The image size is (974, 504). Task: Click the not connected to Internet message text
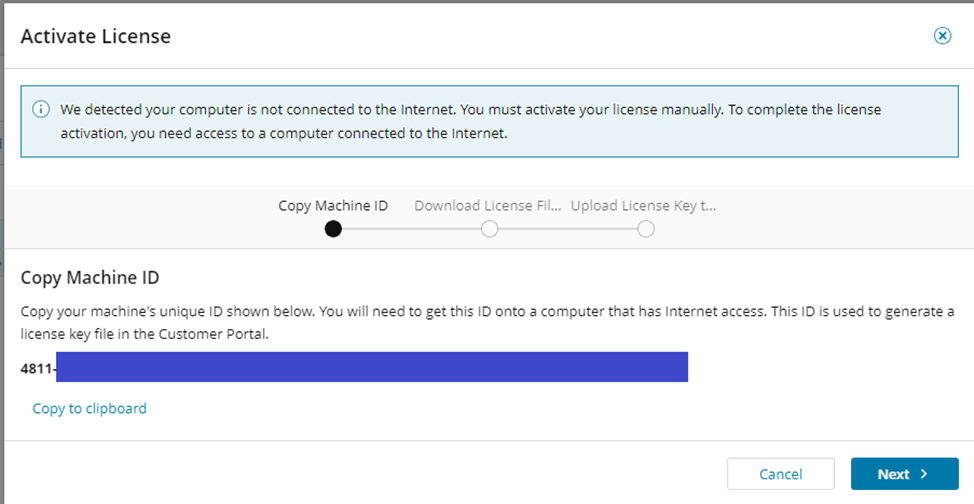pos(470,121)
